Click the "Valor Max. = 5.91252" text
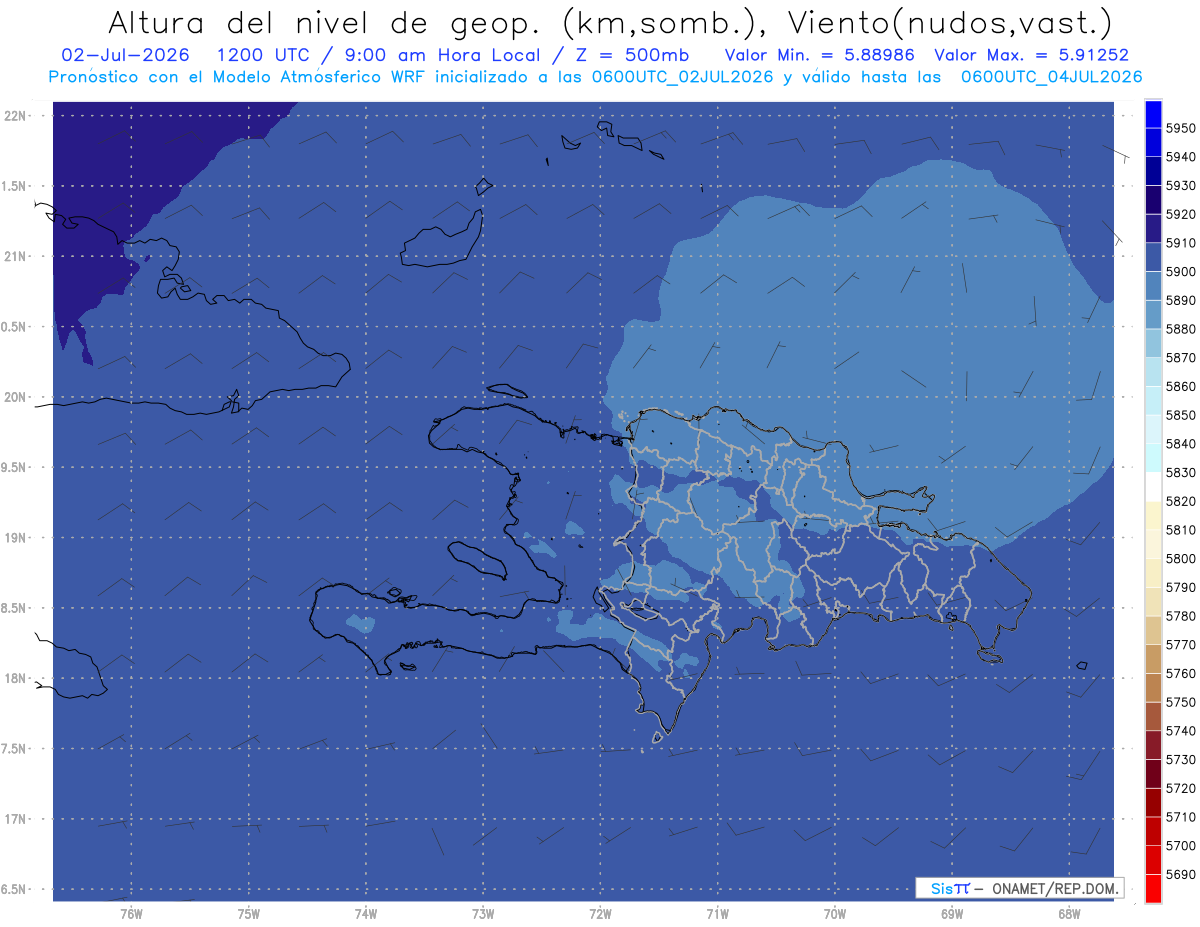This screenshot has height=927, width=1200. pos(1031,55)
